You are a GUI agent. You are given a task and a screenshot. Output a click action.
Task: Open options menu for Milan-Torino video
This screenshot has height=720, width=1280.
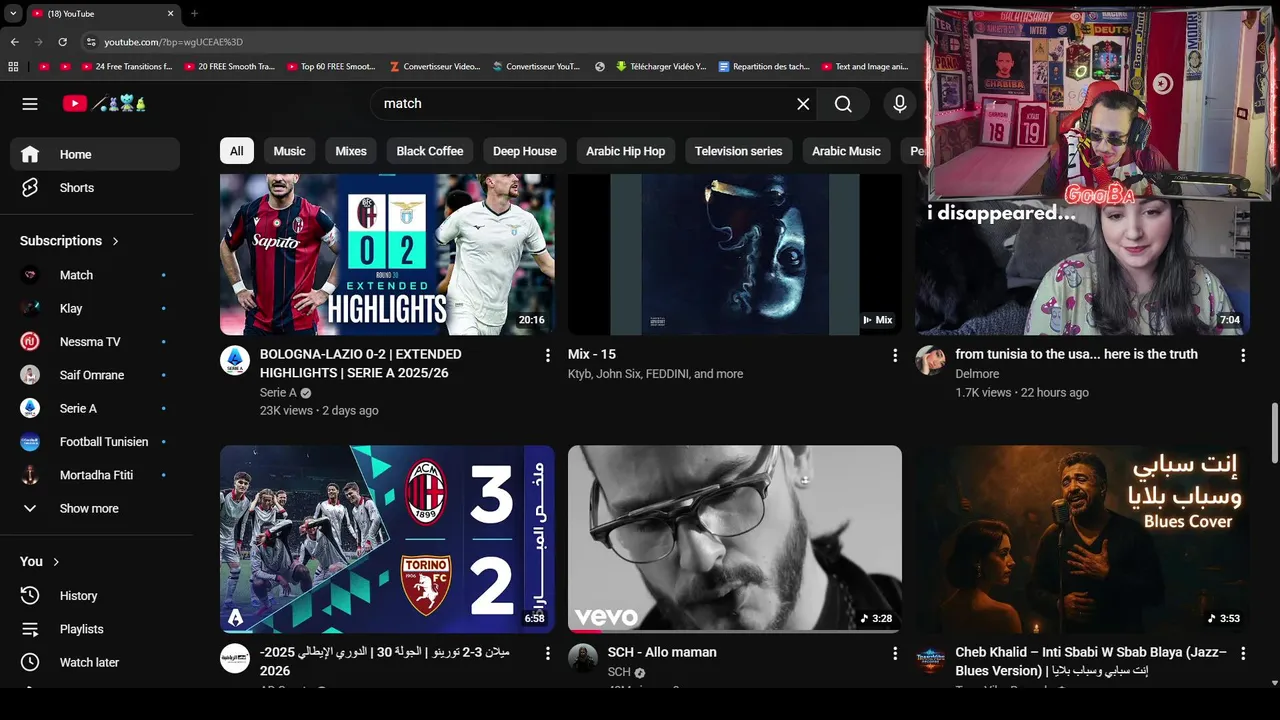pyautogui.click(x=547, y=653)
